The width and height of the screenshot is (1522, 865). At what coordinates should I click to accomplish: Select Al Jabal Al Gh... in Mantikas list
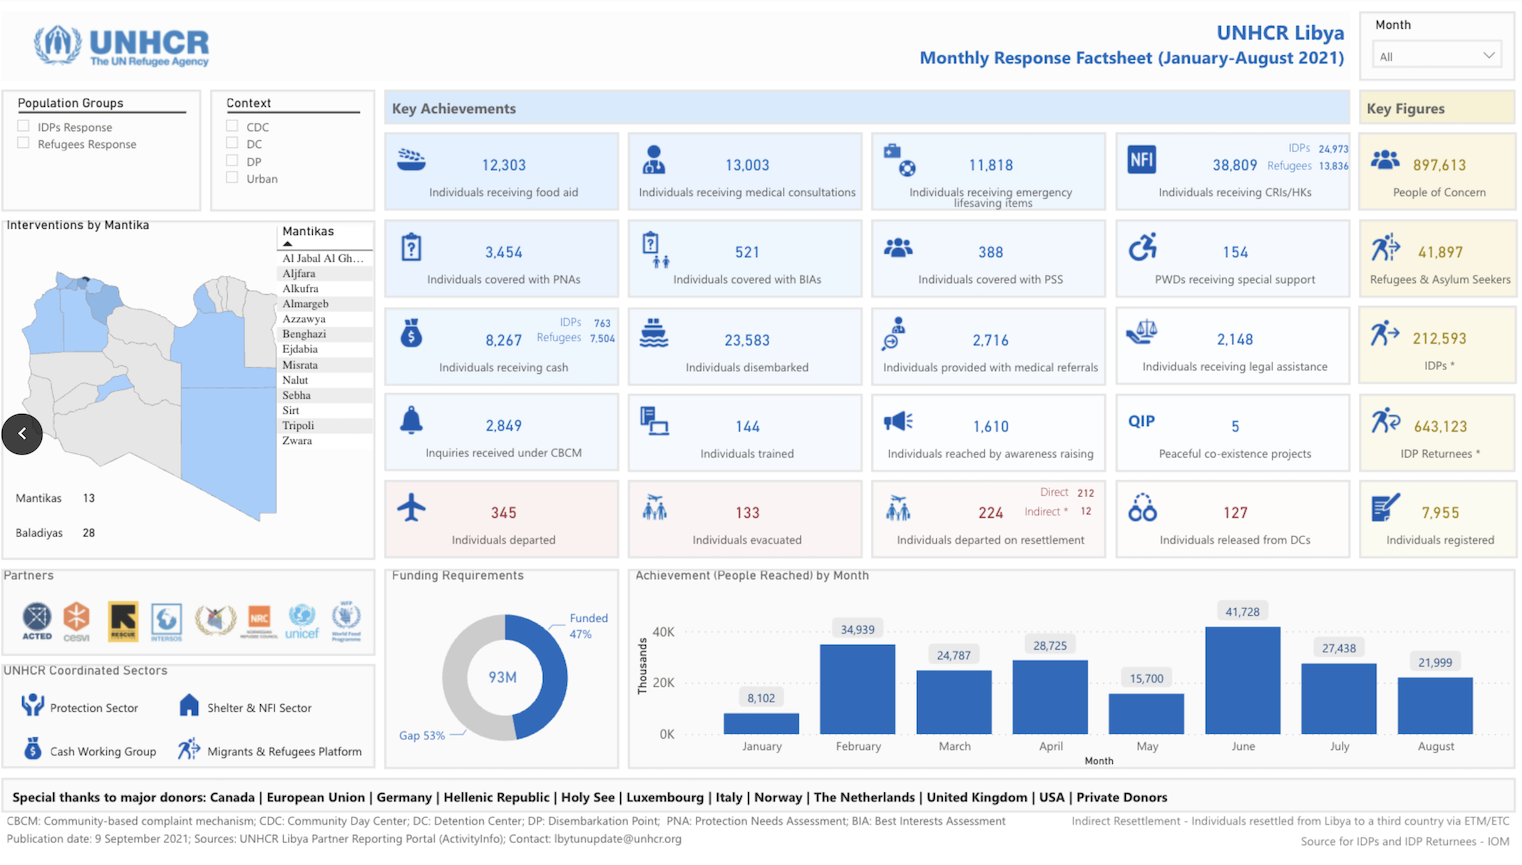324,258
